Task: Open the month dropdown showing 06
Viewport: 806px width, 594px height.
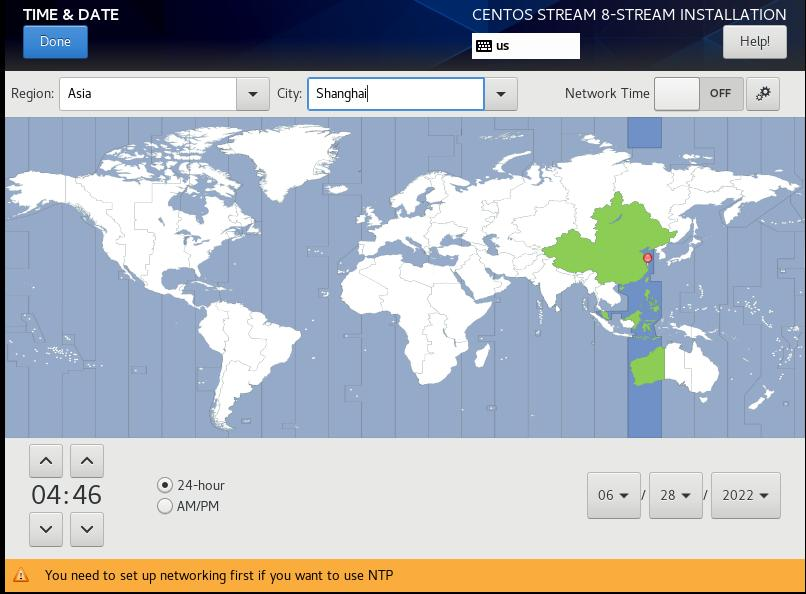Action: pos(614,495)
